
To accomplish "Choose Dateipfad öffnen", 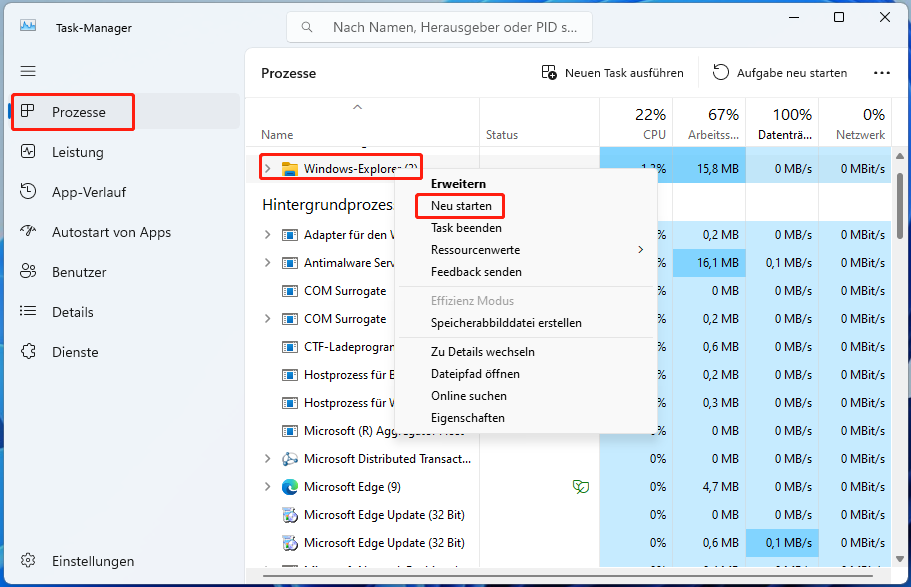I will pos(526,374).
